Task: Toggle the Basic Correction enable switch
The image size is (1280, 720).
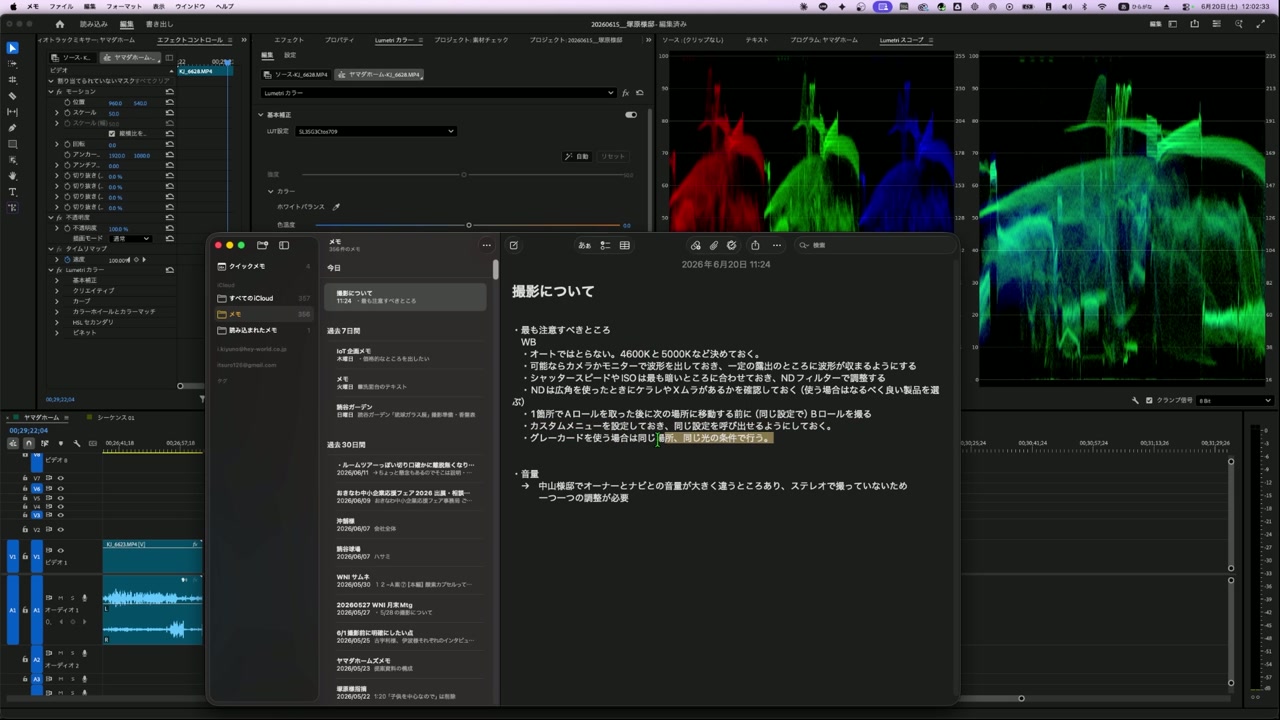Action: tap(631, 115)
